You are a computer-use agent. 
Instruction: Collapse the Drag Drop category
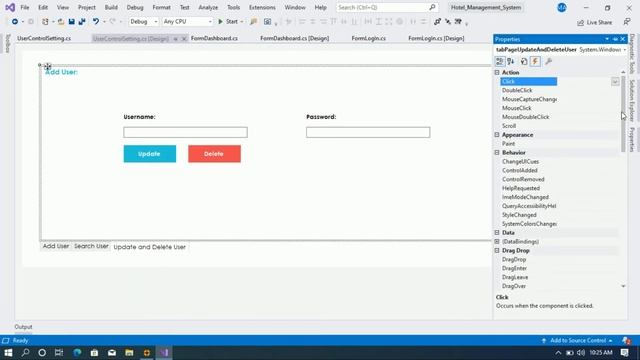(497, 251)
